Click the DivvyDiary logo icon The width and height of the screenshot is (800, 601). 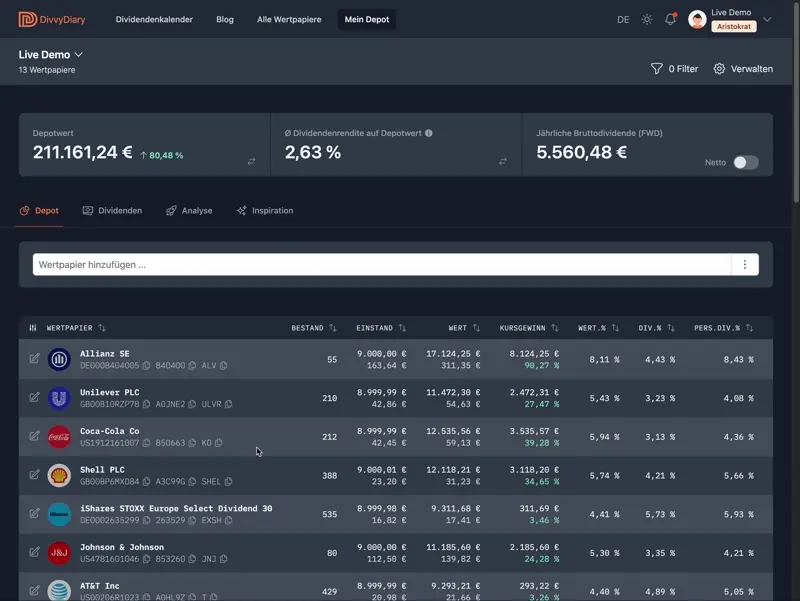pyautogui.click(x=27, y=19)
